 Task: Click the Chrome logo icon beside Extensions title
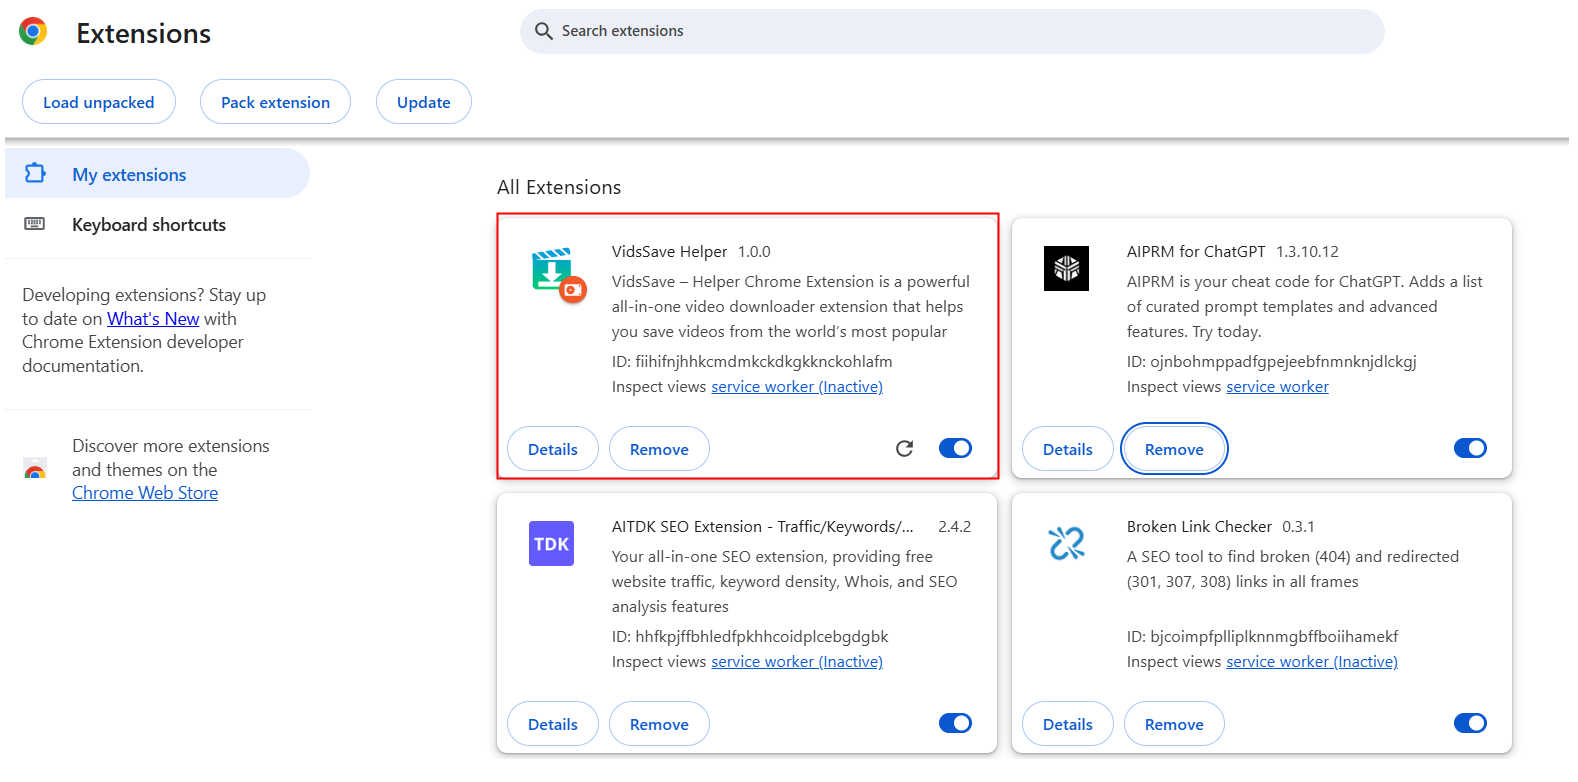33,32
